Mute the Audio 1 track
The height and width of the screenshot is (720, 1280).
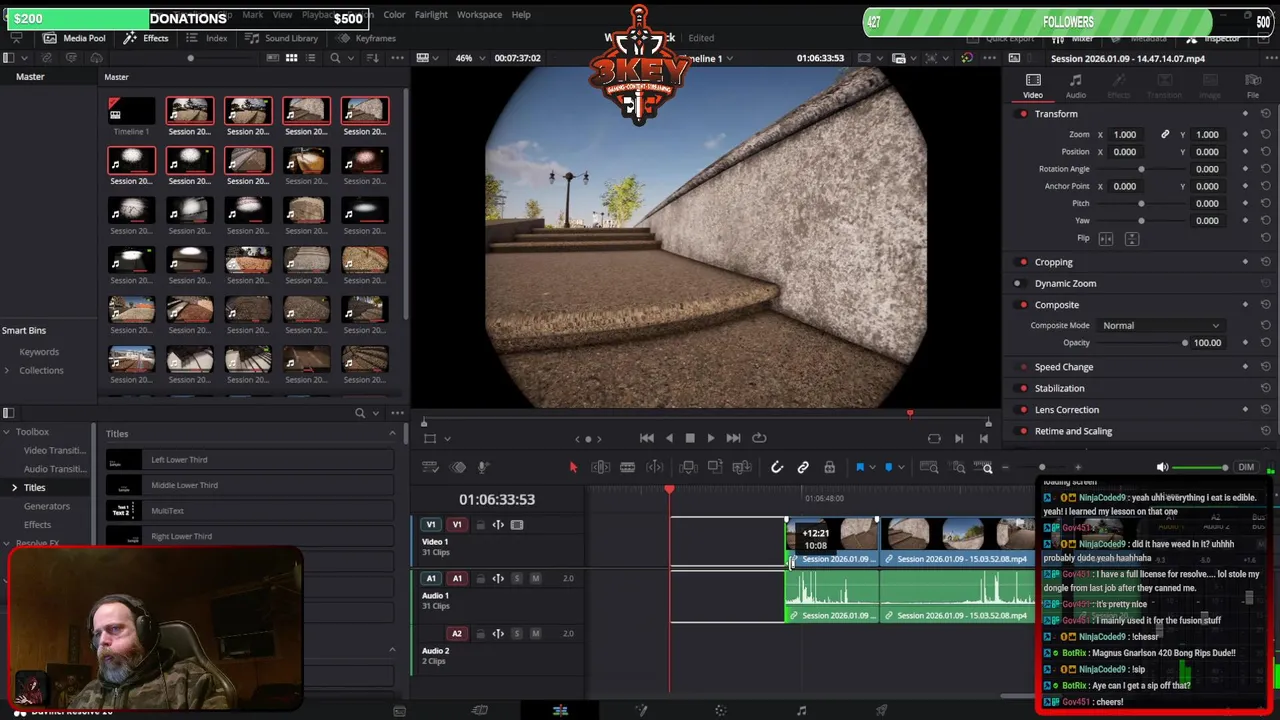(535, 579)
